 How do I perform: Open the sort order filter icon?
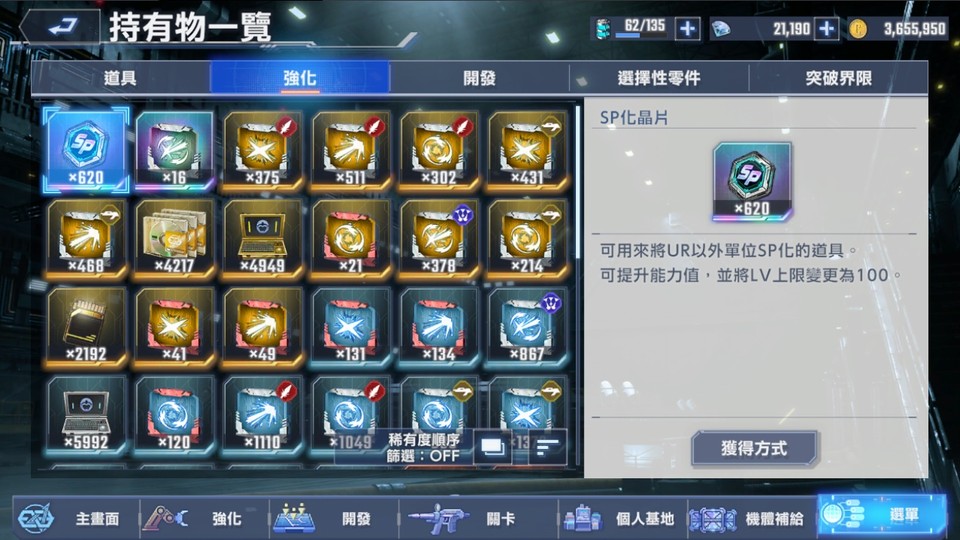click(547, 447)
